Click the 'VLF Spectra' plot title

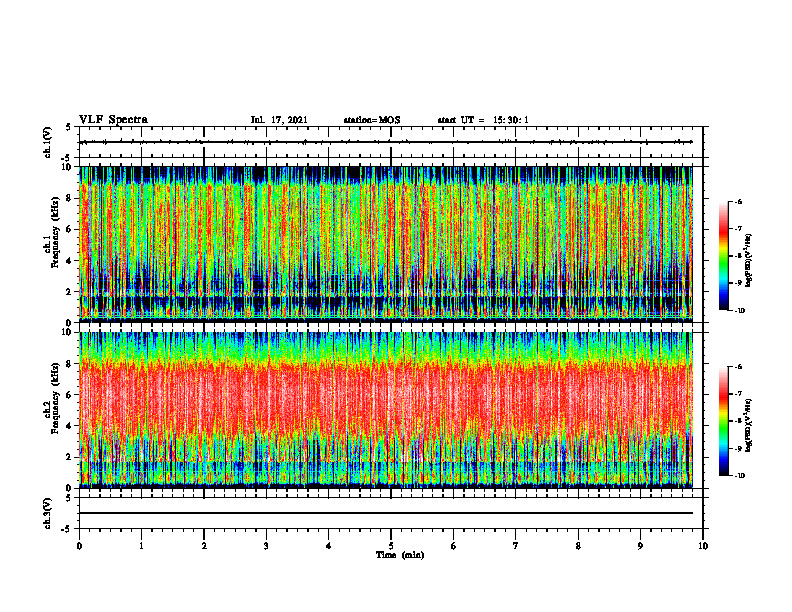pos(113,120)
